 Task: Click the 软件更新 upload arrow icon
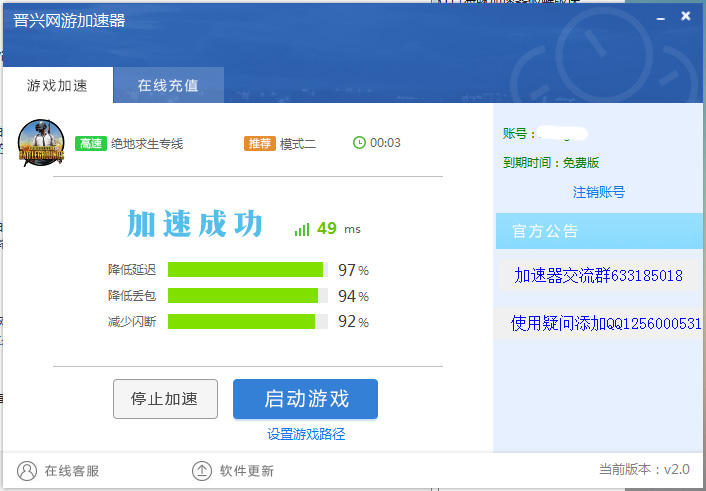tap(201, 470)
